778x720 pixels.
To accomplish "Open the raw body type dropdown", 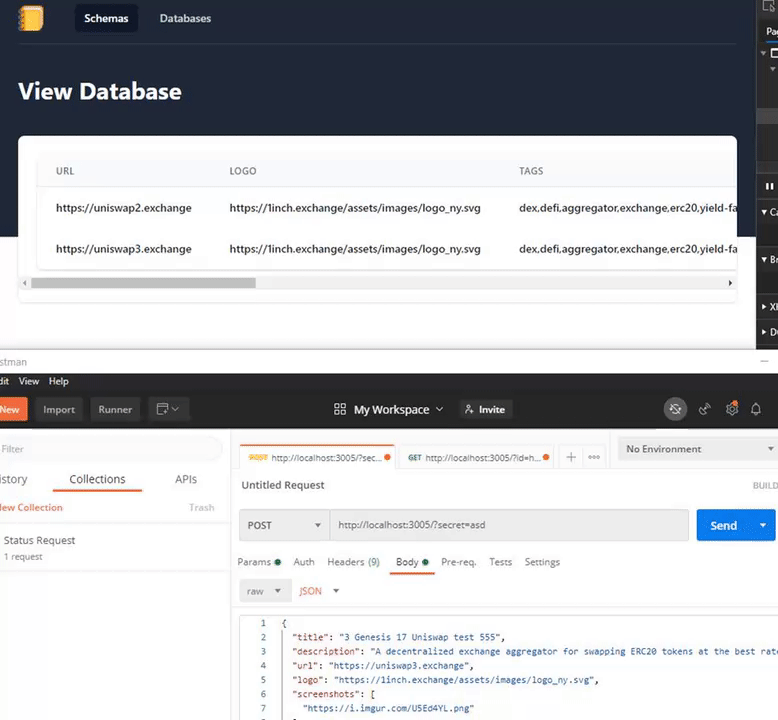I will 265,591.
